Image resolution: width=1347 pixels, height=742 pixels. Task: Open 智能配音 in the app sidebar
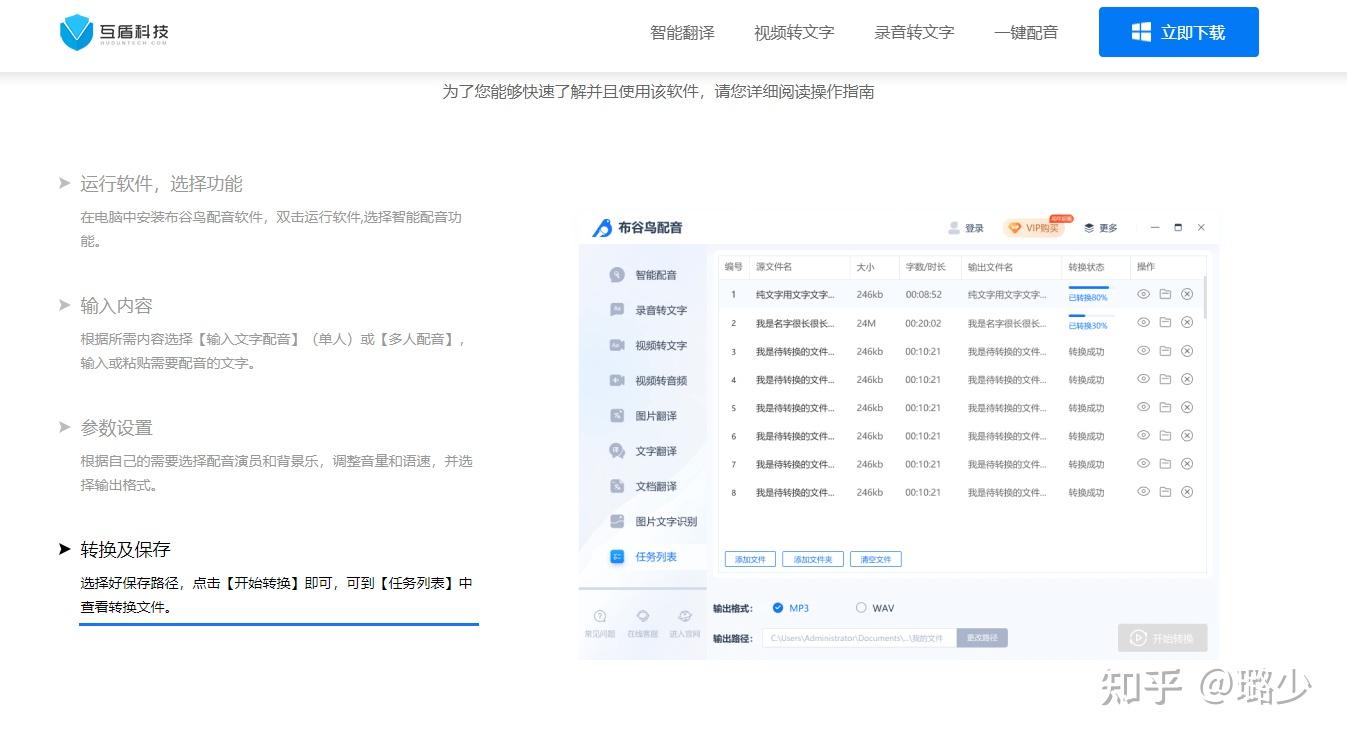point(643,275)
